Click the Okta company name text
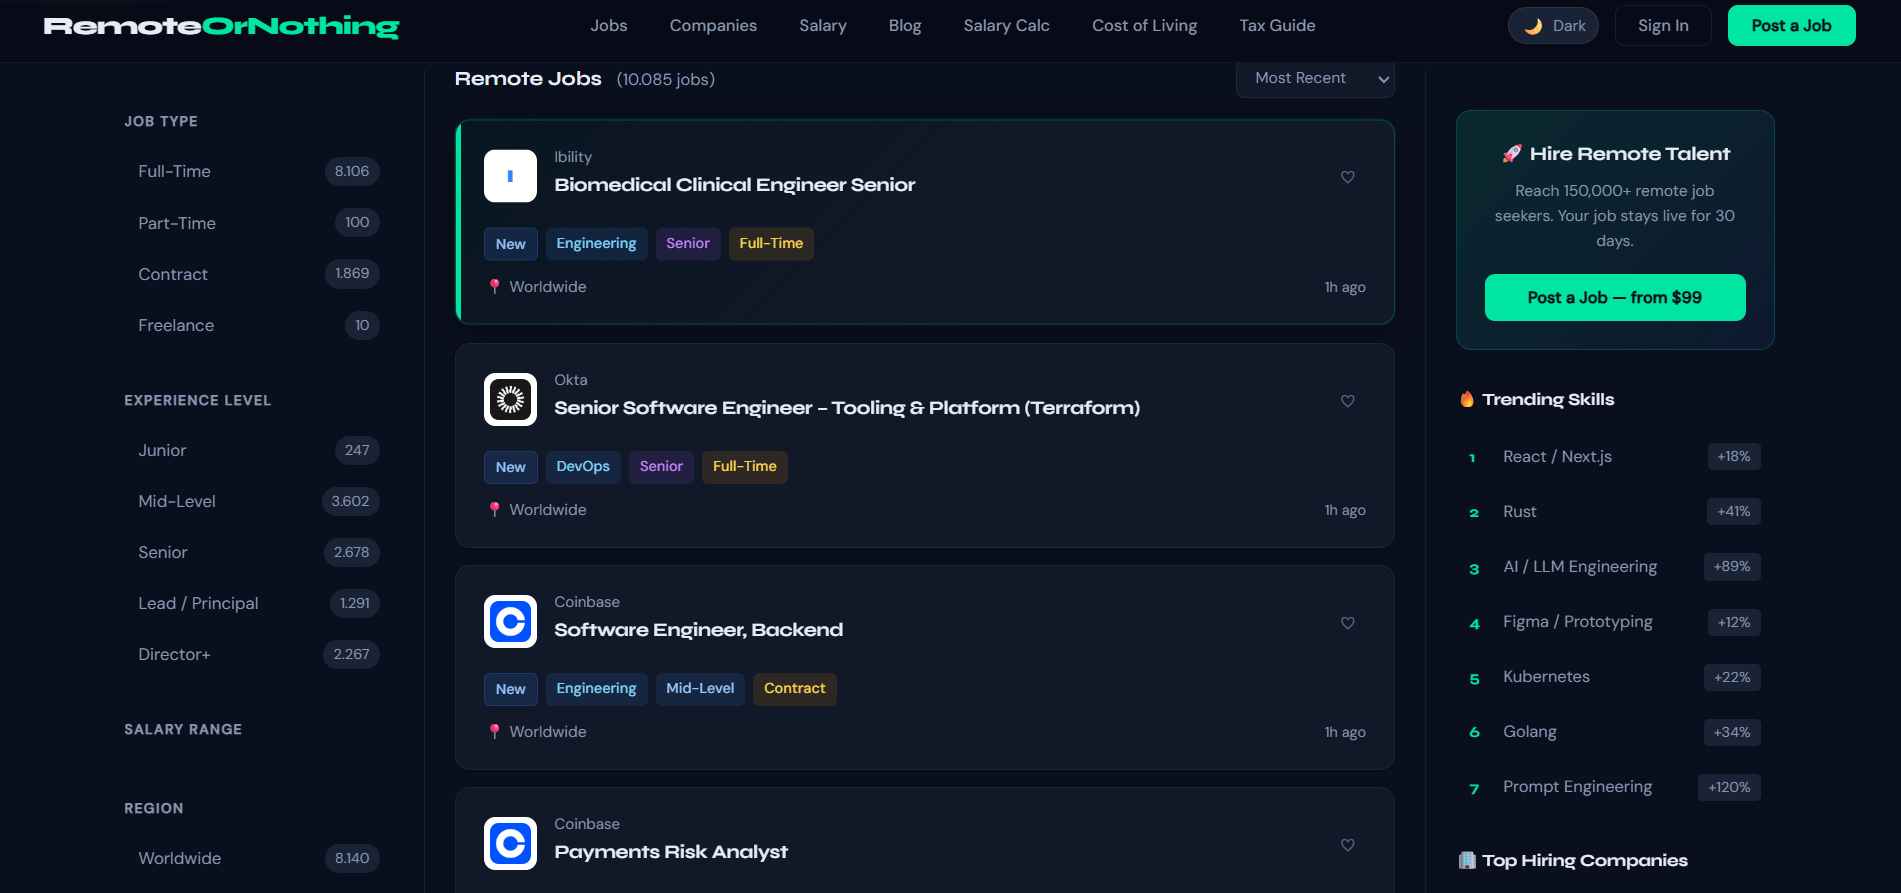 pos(571,380)
